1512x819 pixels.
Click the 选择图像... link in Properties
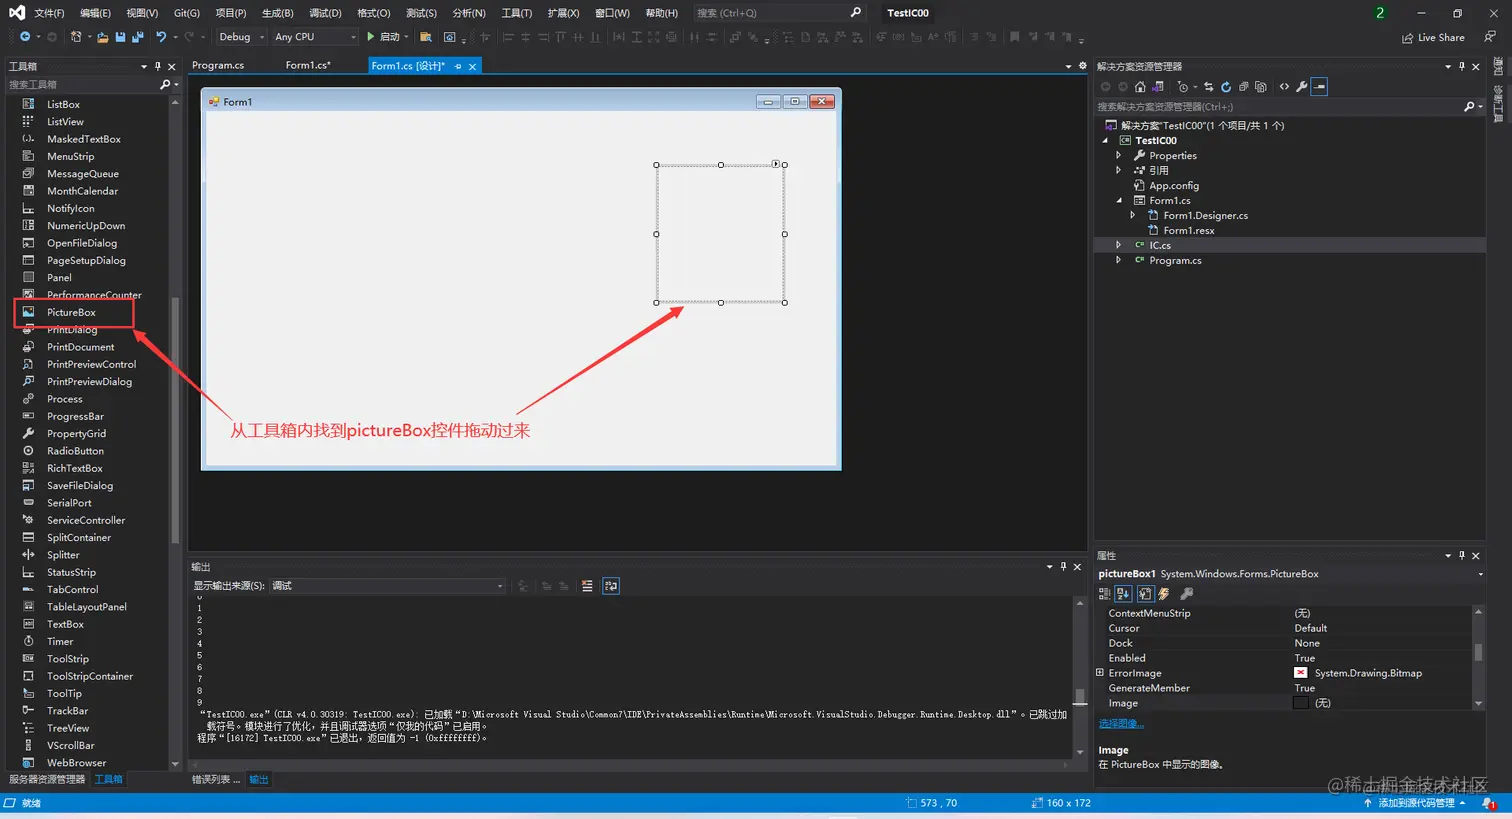tap(1121, 723)
